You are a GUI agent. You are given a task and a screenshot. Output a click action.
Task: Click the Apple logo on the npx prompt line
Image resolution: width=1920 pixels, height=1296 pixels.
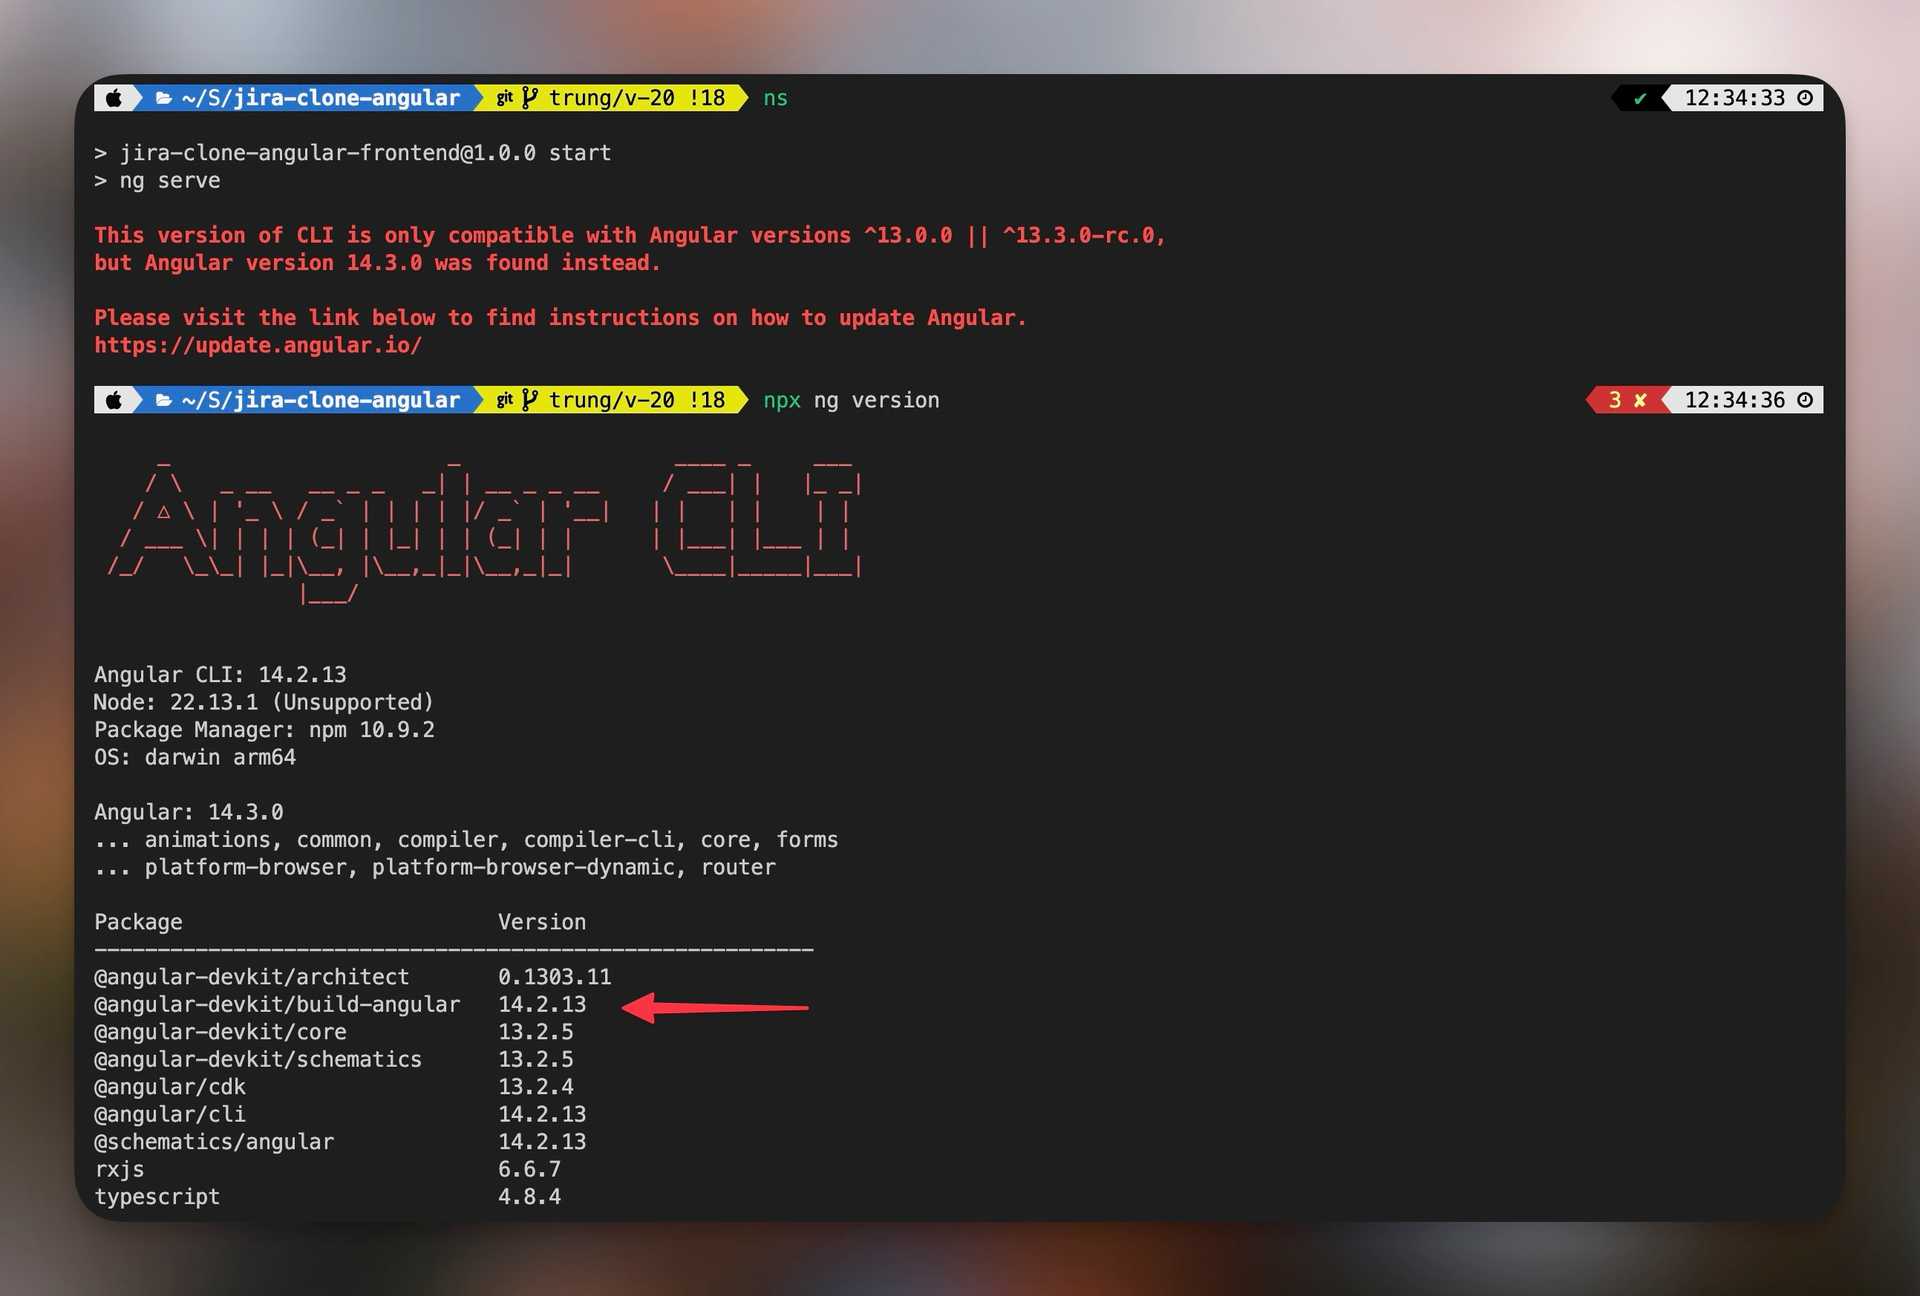coord(114,400)
